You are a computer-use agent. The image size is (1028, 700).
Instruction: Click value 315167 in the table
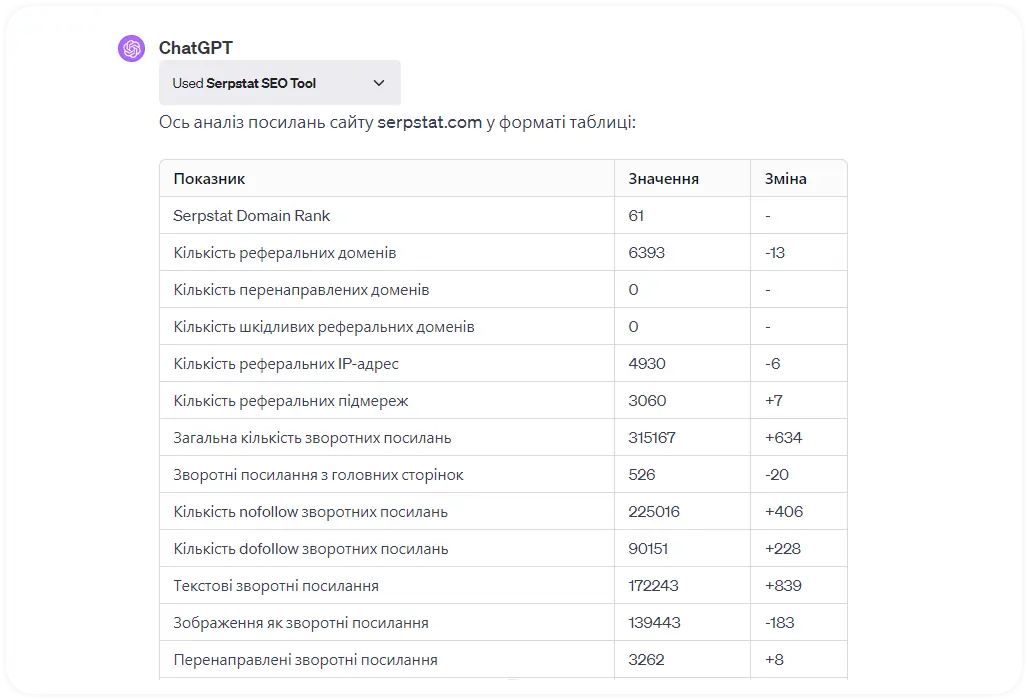652,438
